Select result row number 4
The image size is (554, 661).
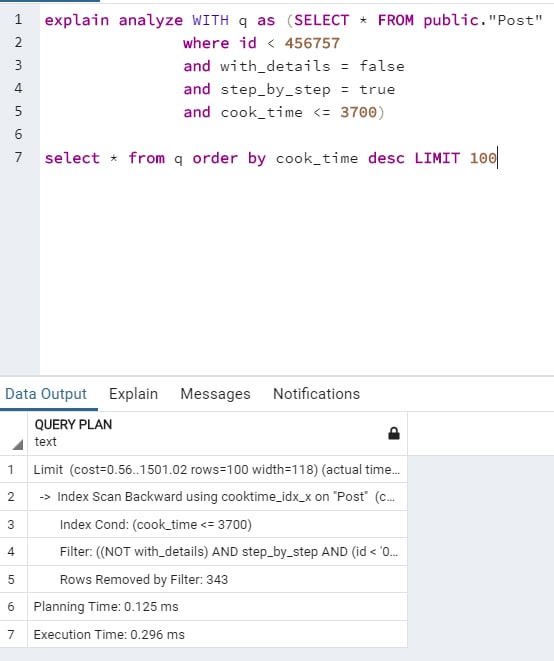click(x=11, y=551)
